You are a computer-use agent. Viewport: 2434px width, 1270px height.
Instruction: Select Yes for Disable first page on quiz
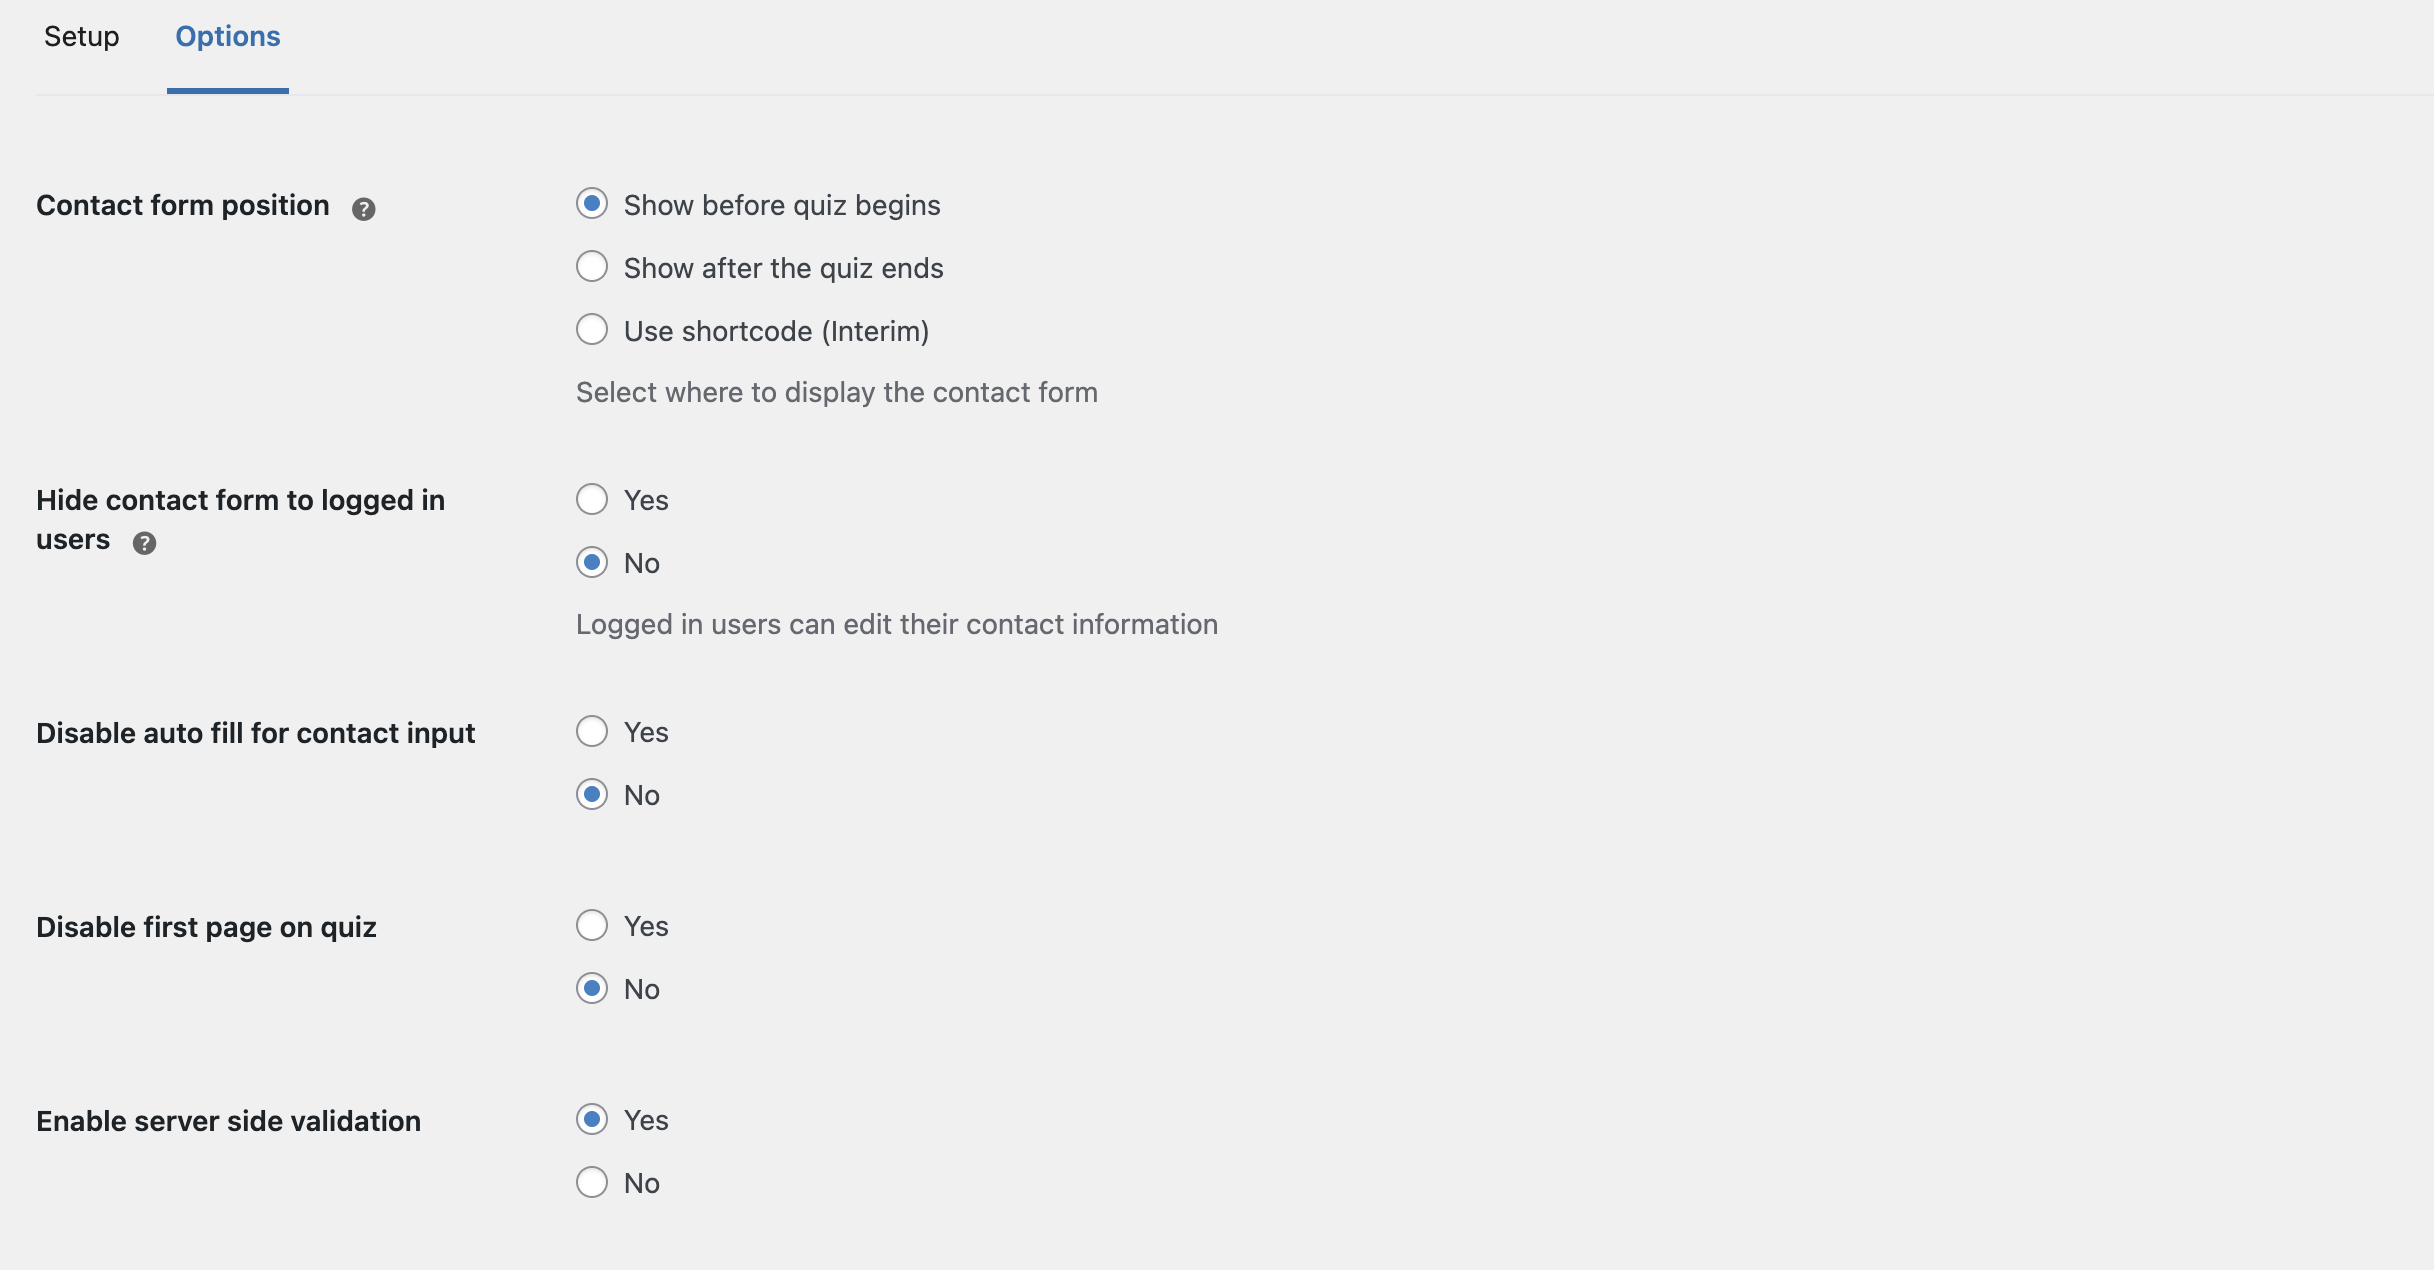[592, 925]
